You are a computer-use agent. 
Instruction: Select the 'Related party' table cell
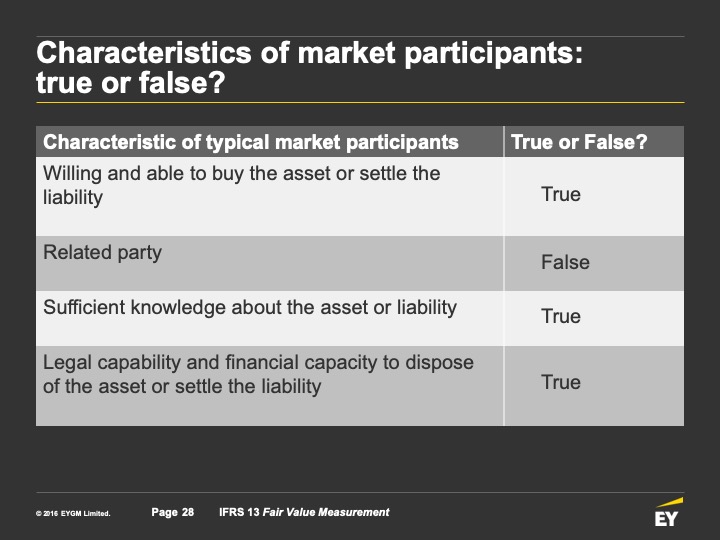270,264
